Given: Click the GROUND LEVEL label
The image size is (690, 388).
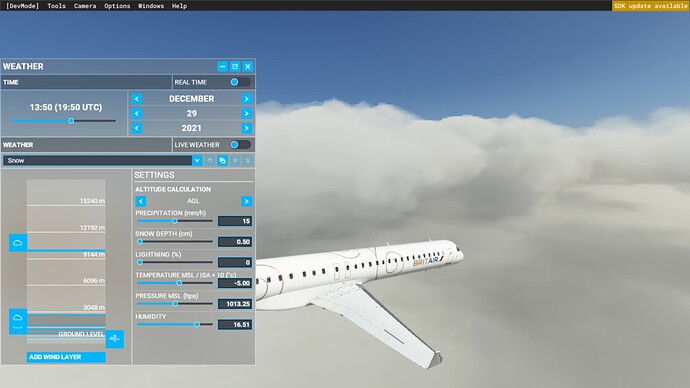Looking at the screenshot, I should point(81,334).
